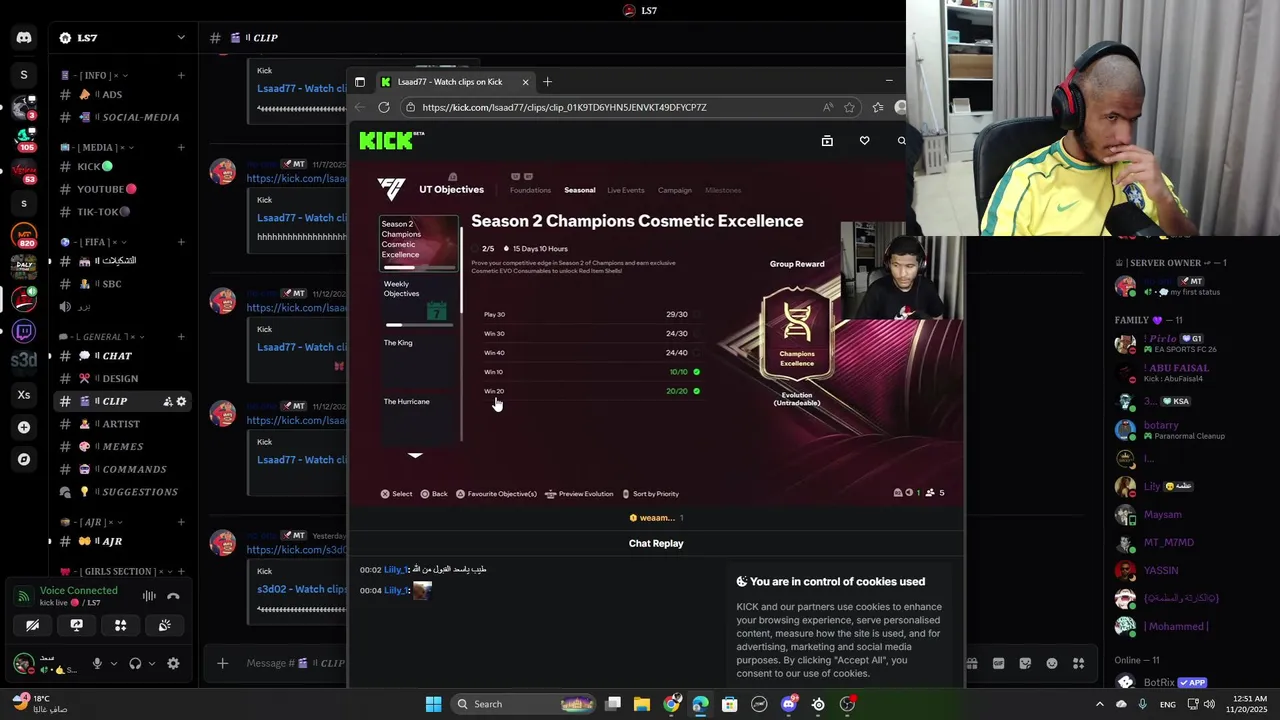
Task: Click the Chat Replay heading
Action: [656, 543]
